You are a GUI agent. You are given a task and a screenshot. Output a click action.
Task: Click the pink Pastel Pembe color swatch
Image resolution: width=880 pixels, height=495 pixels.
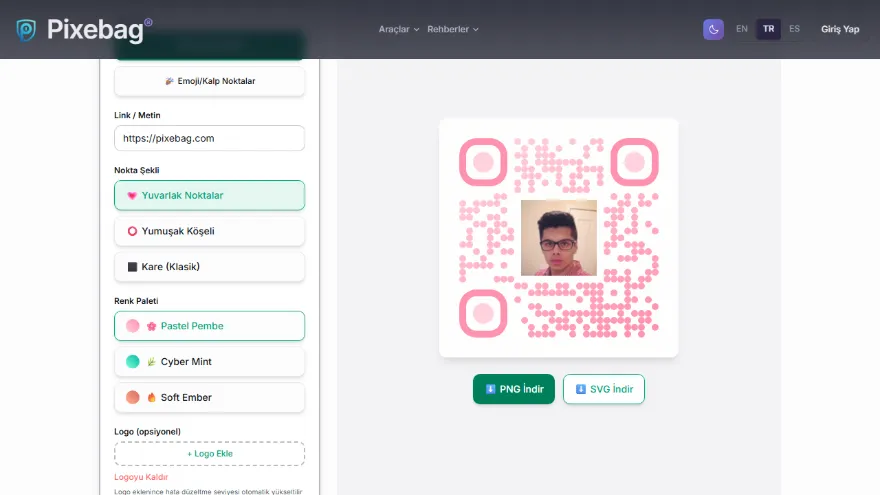(x=132, y=326)
